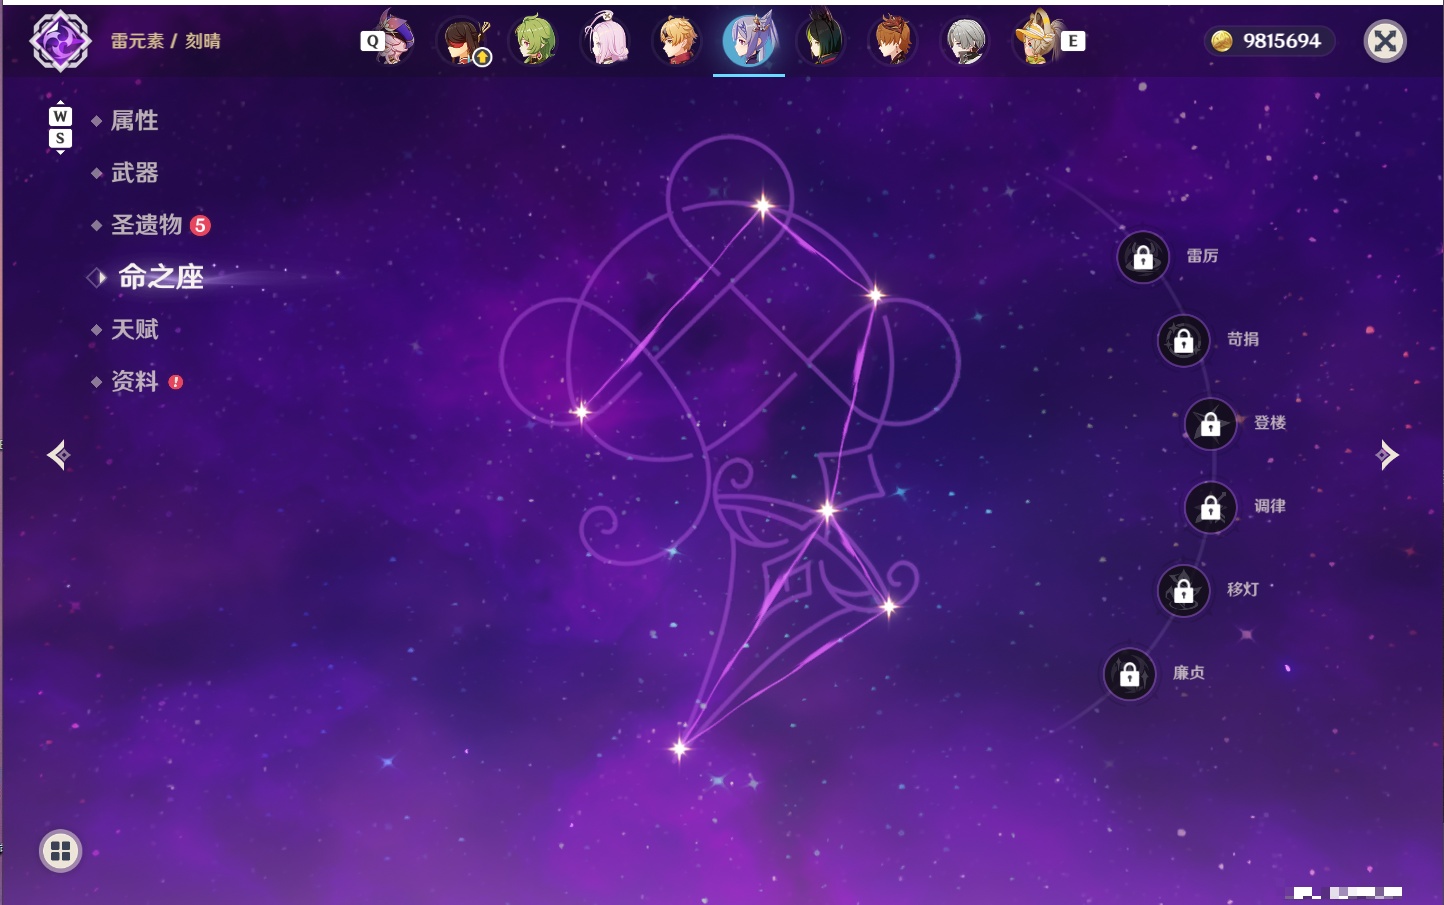The height and width of the screenshot is (905, 1444).
Task: Open the locked 雷厉 constellation node
Action: tap(1143, 257)
